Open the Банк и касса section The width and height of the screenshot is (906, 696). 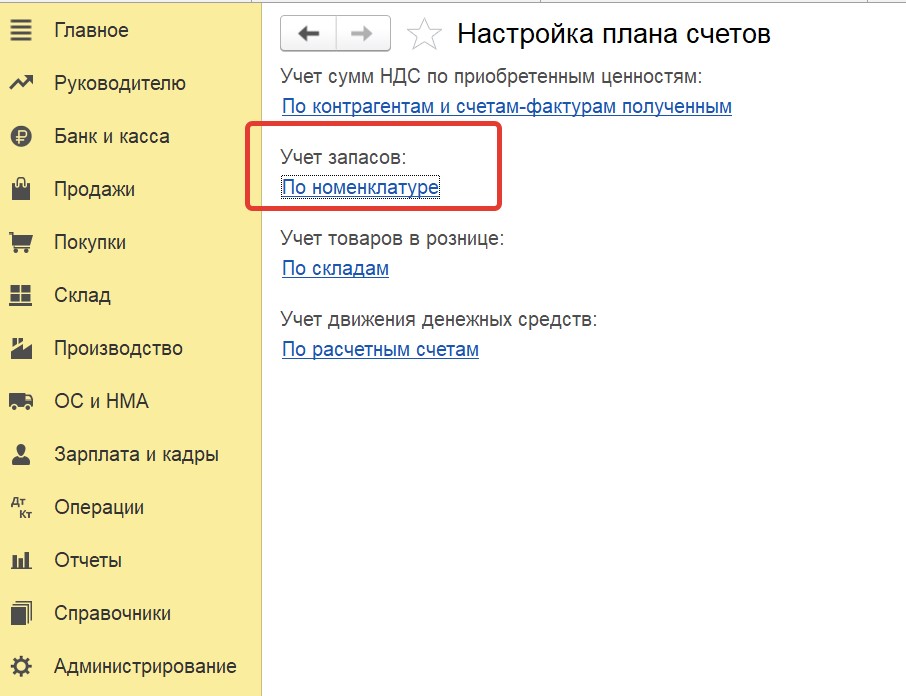(112, 136)
